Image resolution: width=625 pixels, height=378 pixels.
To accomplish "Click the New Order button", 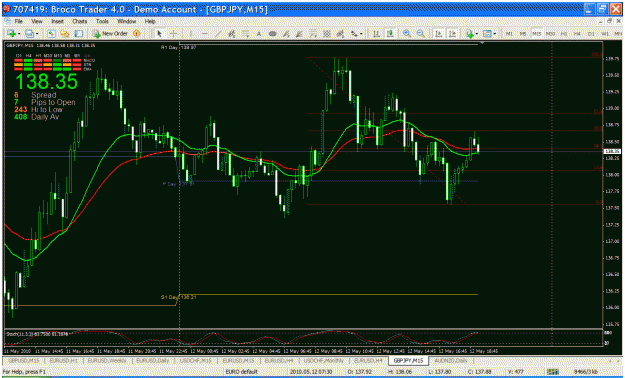I will point(110,34).
